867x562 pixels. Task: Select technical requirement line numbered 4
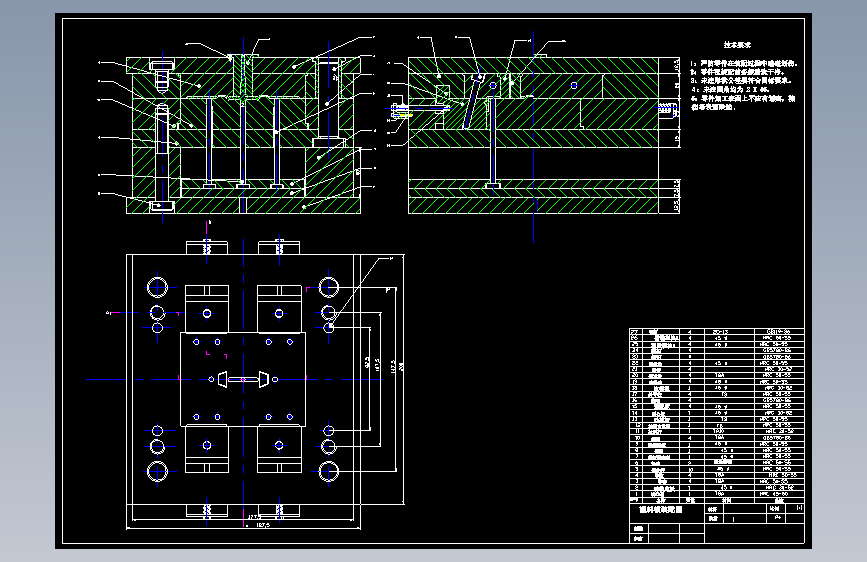[x=730, y=89]
